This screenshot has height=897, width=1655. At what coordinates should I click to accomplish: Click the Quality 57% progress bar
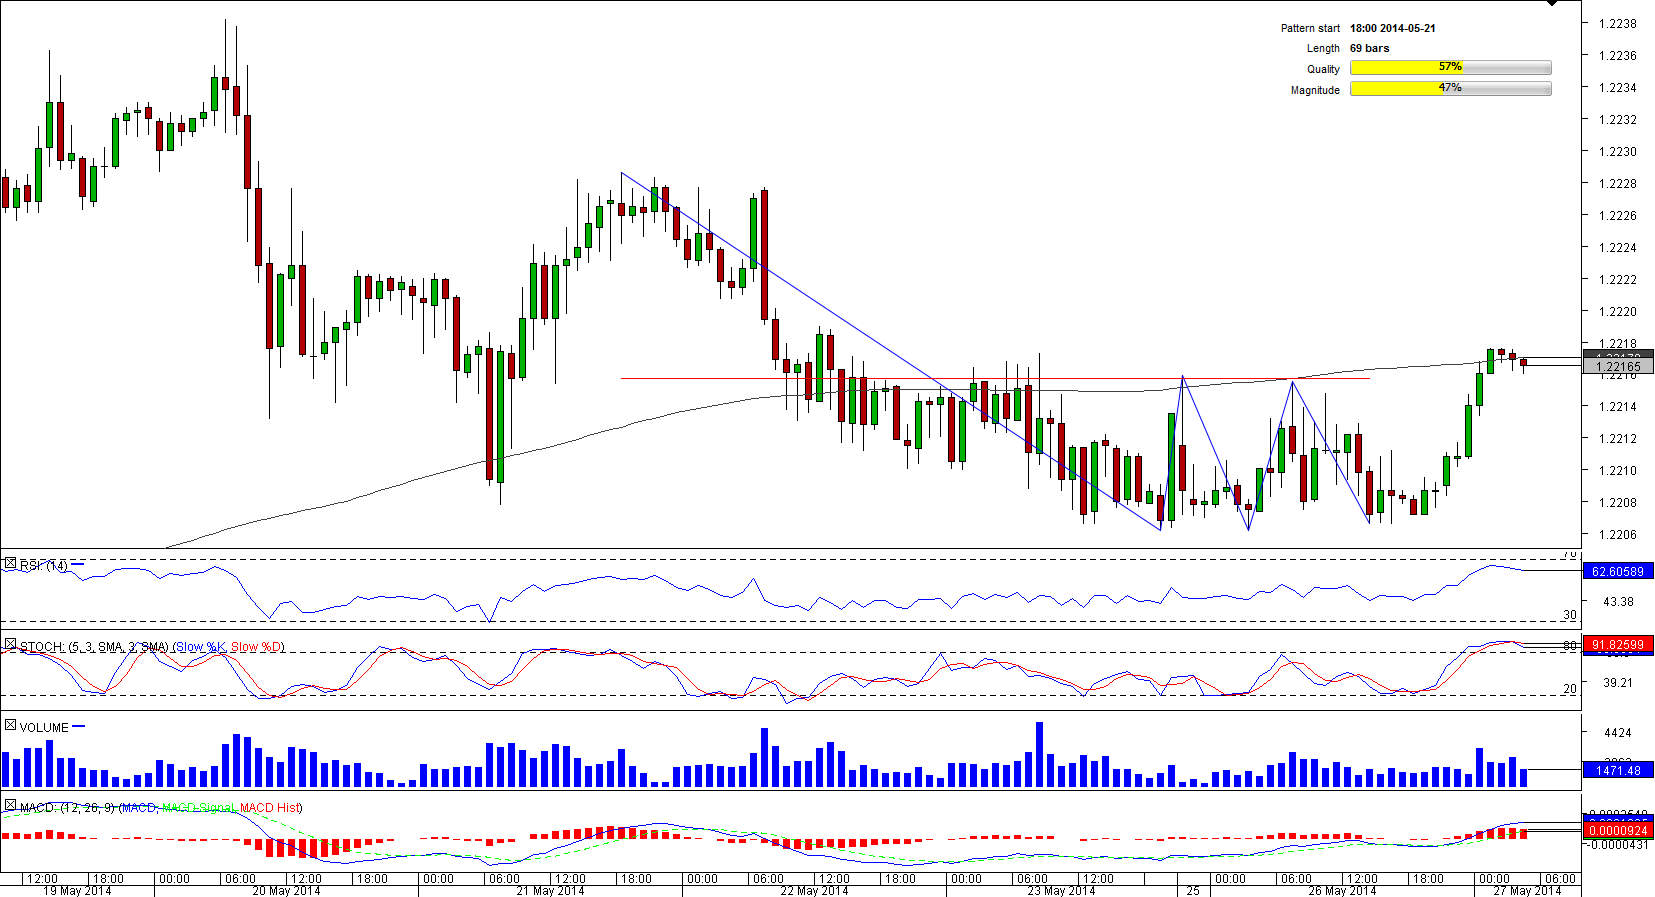pyautogui.click(x=1450, y=68)
